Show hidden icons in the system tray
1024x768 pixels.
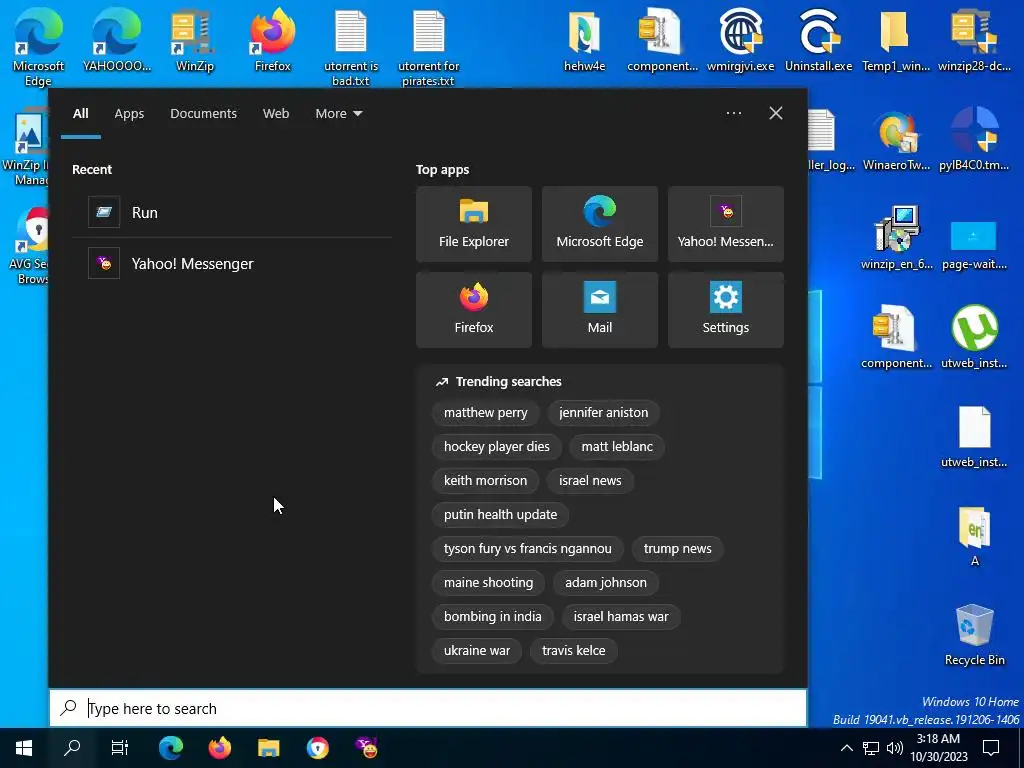pos(846,748)
